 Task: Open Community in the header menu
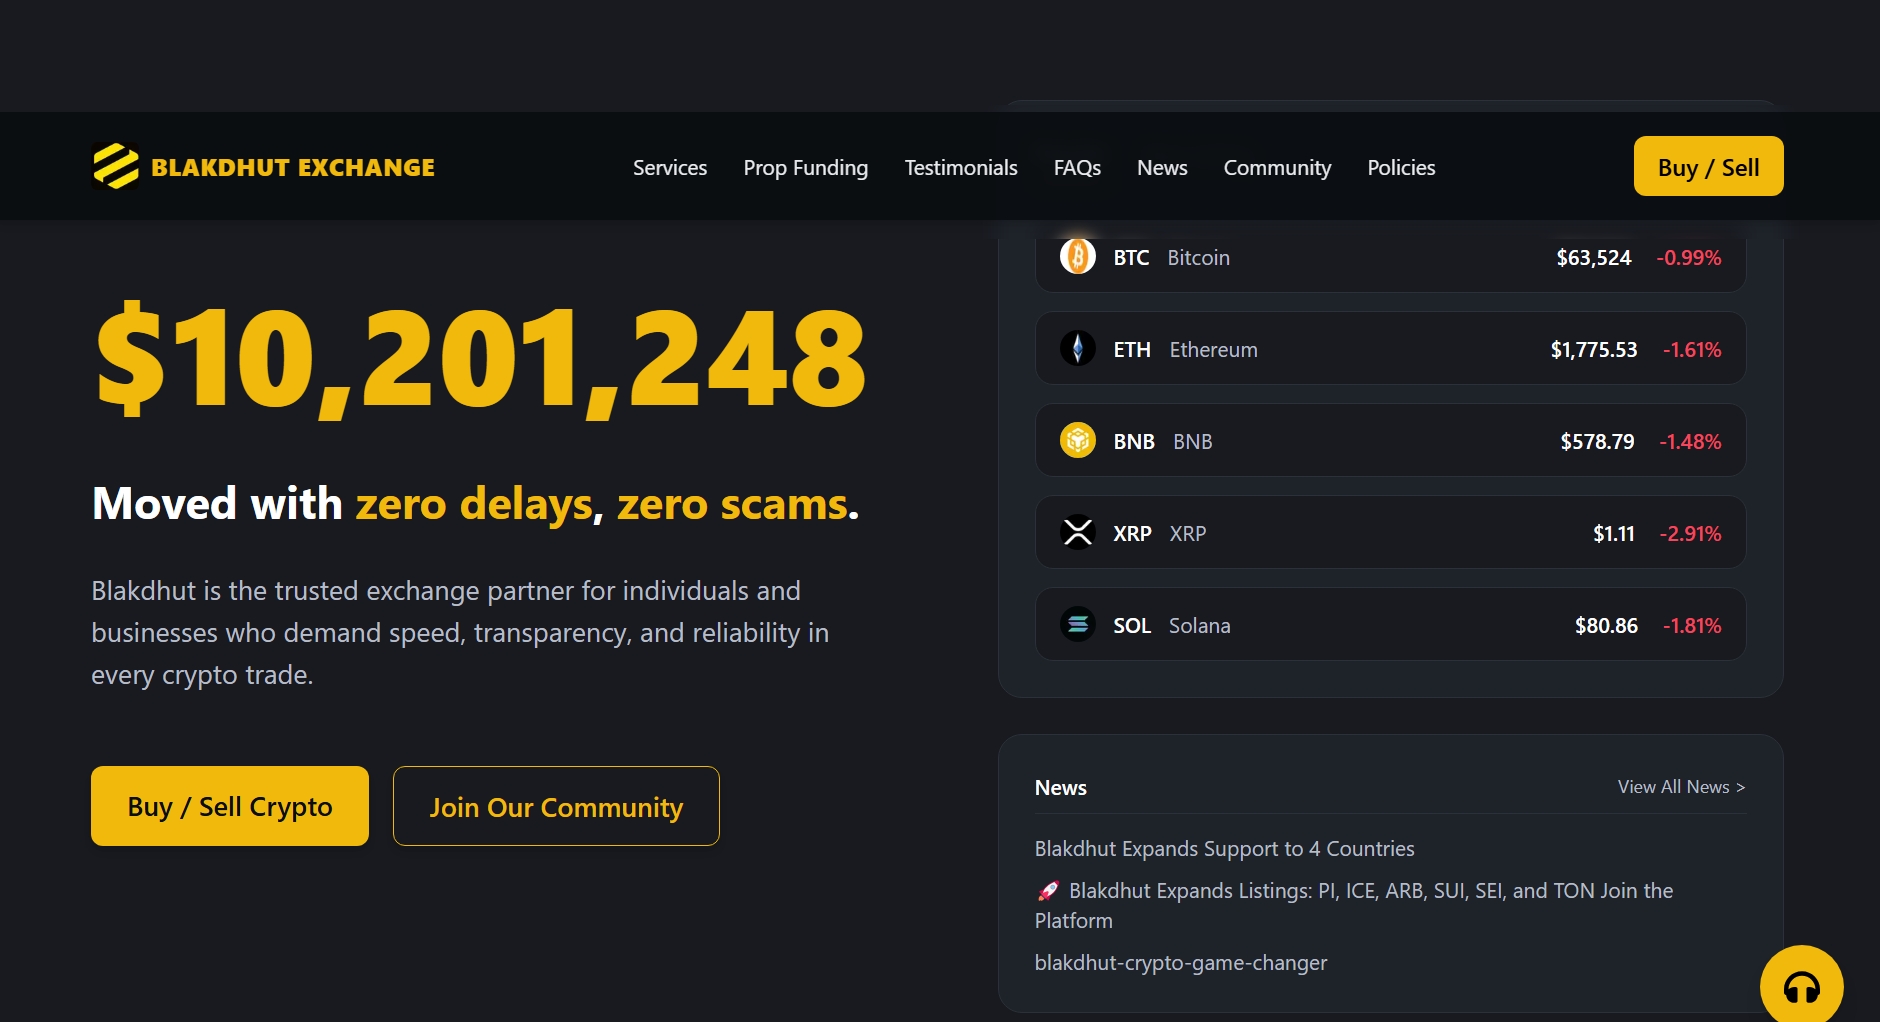[1278, 168]
